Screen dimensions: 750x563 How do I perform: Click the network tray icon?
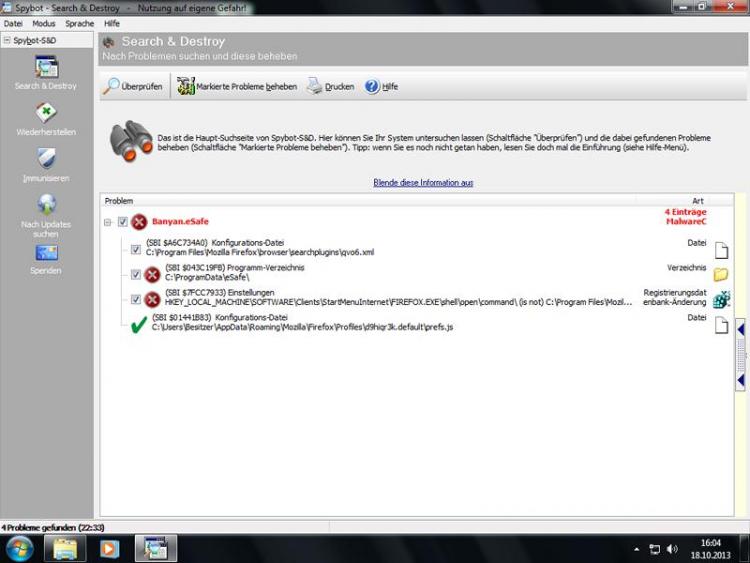(654, 549)
